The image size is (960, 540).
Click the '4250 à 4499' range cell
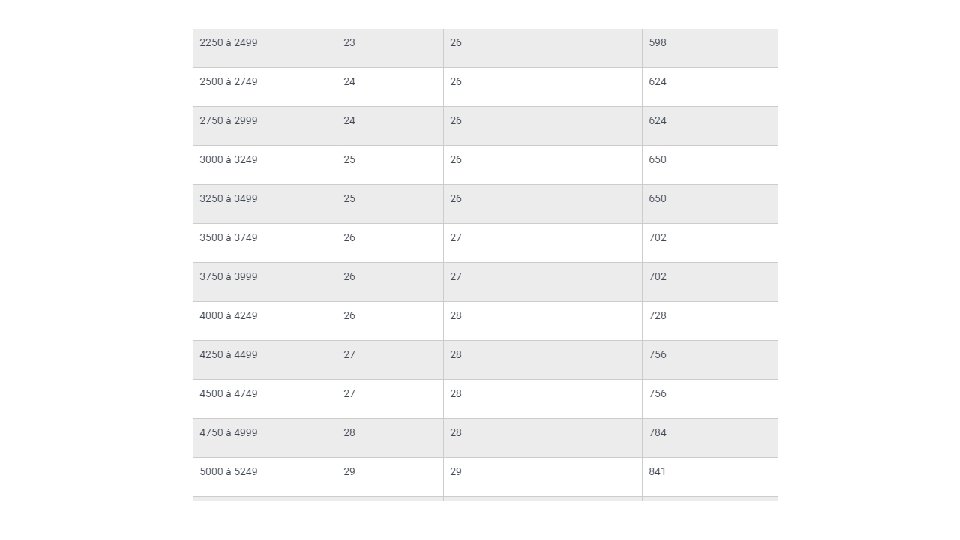click(x=228, y=354)
